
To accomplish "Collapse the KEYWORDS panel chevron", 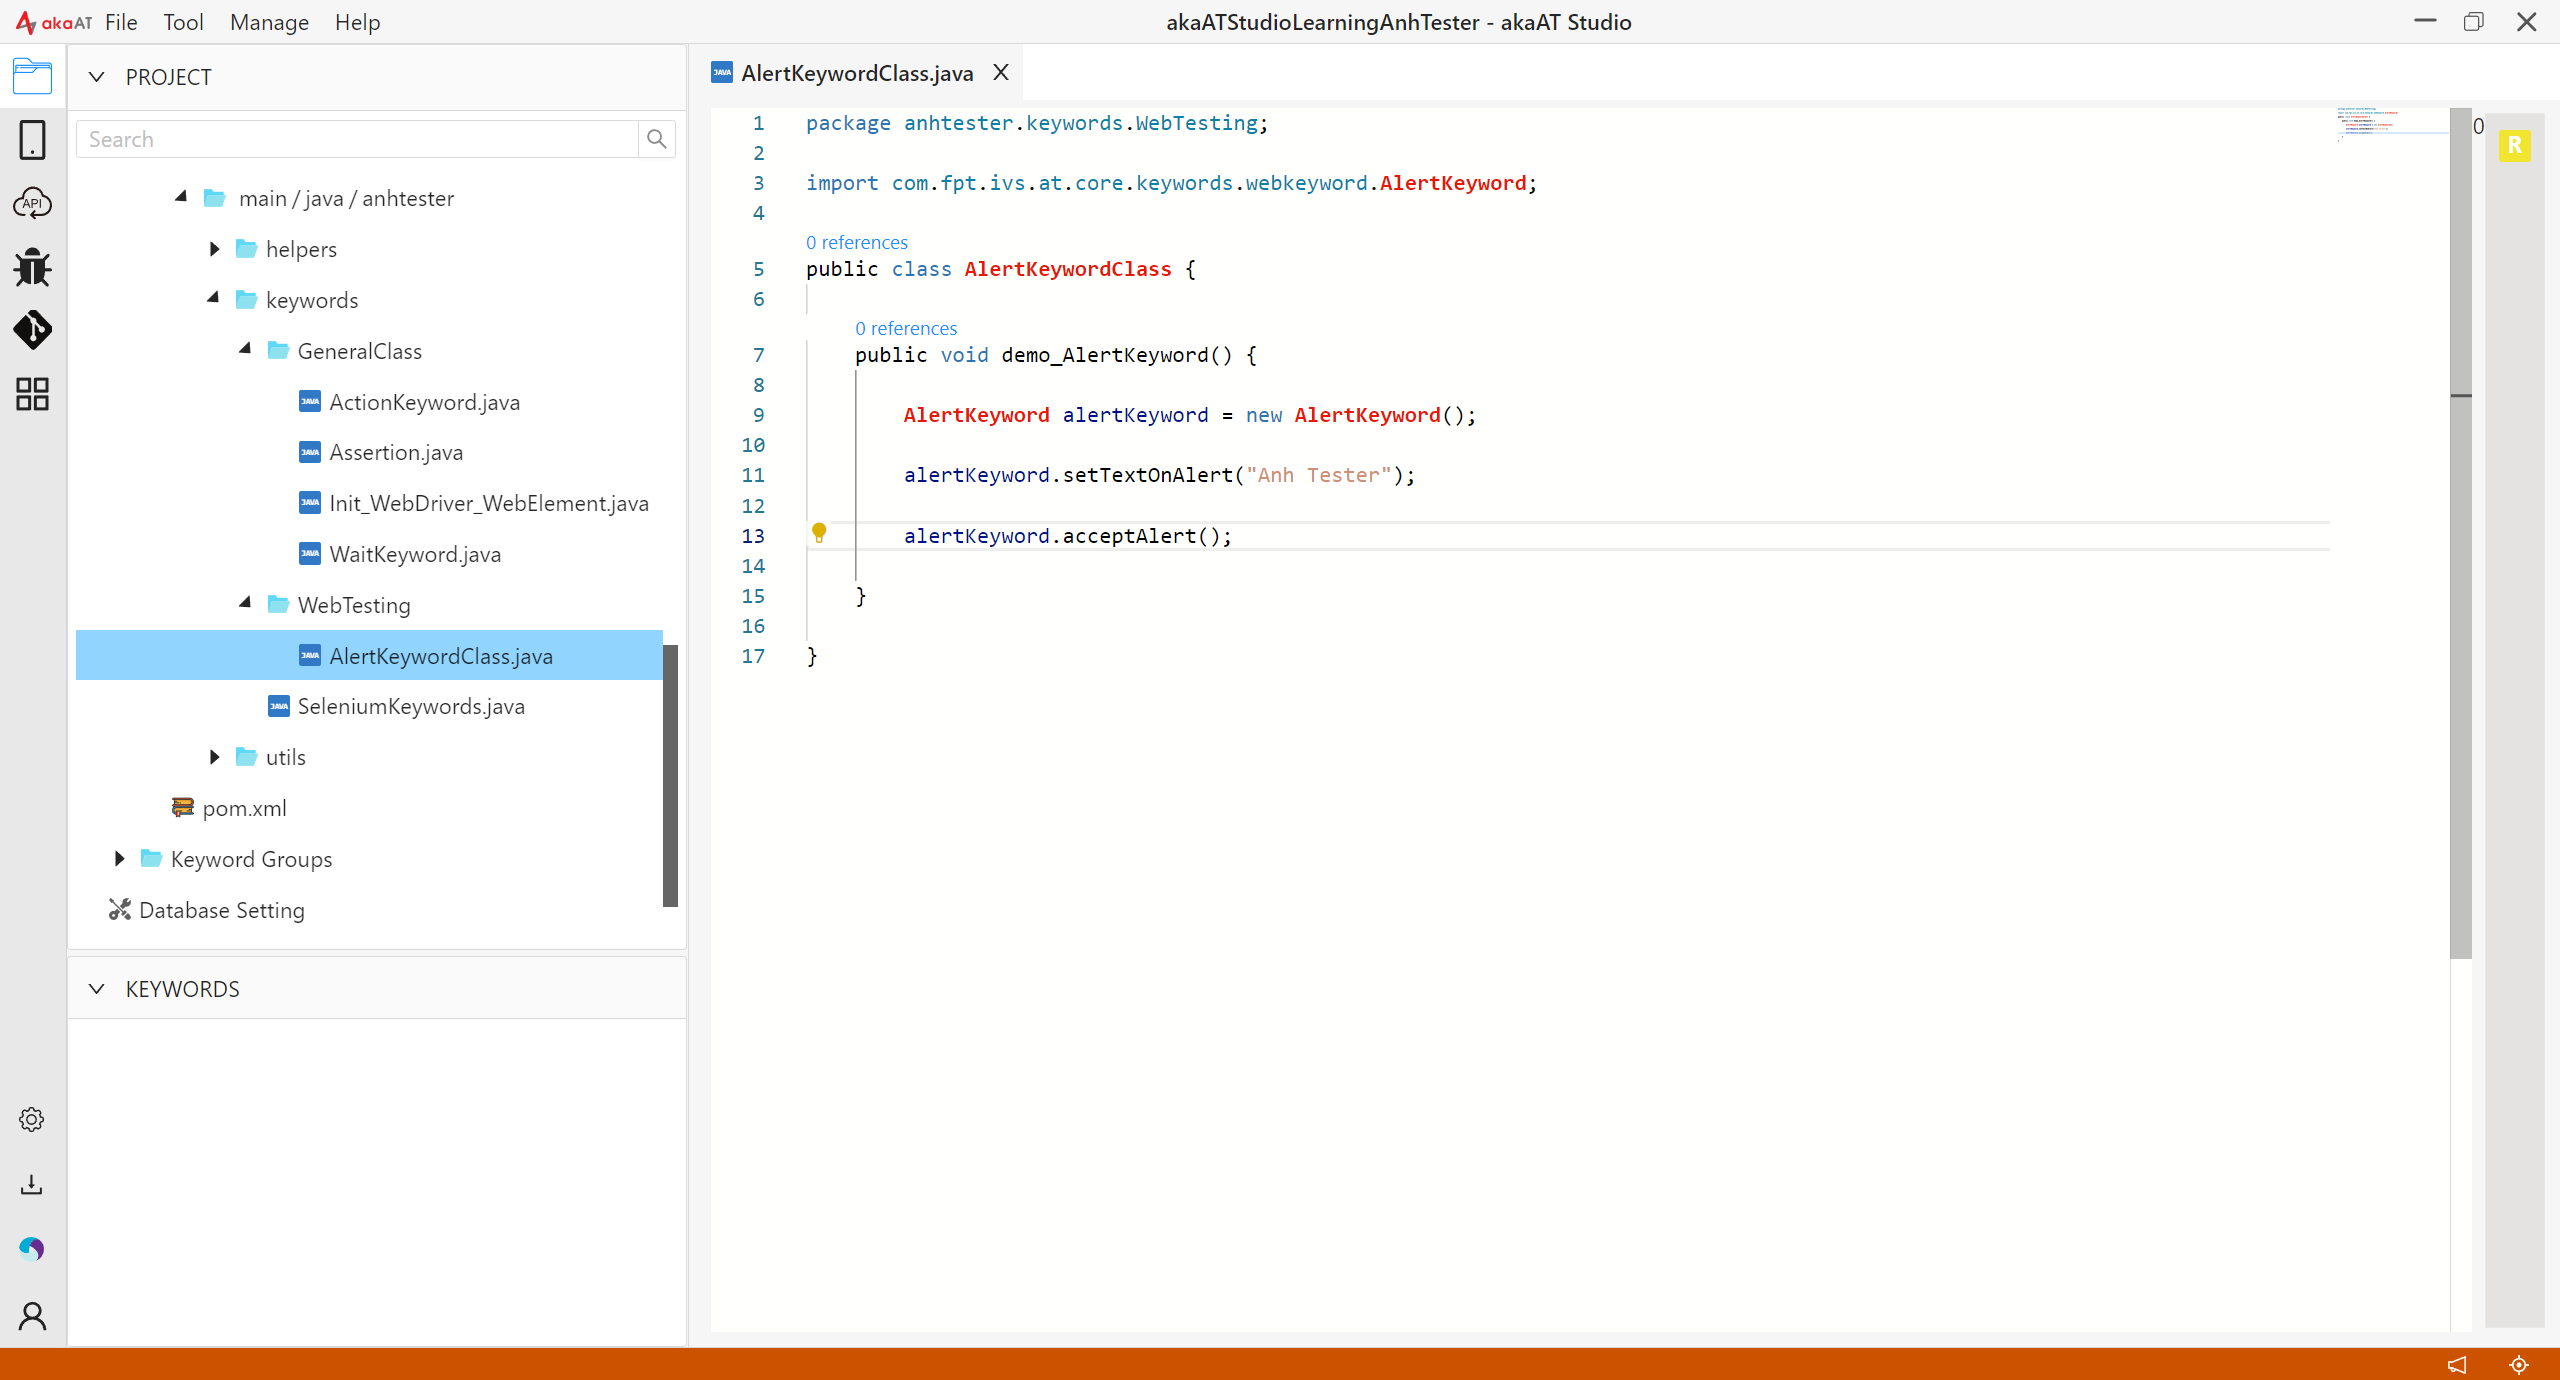I will 96,989.
